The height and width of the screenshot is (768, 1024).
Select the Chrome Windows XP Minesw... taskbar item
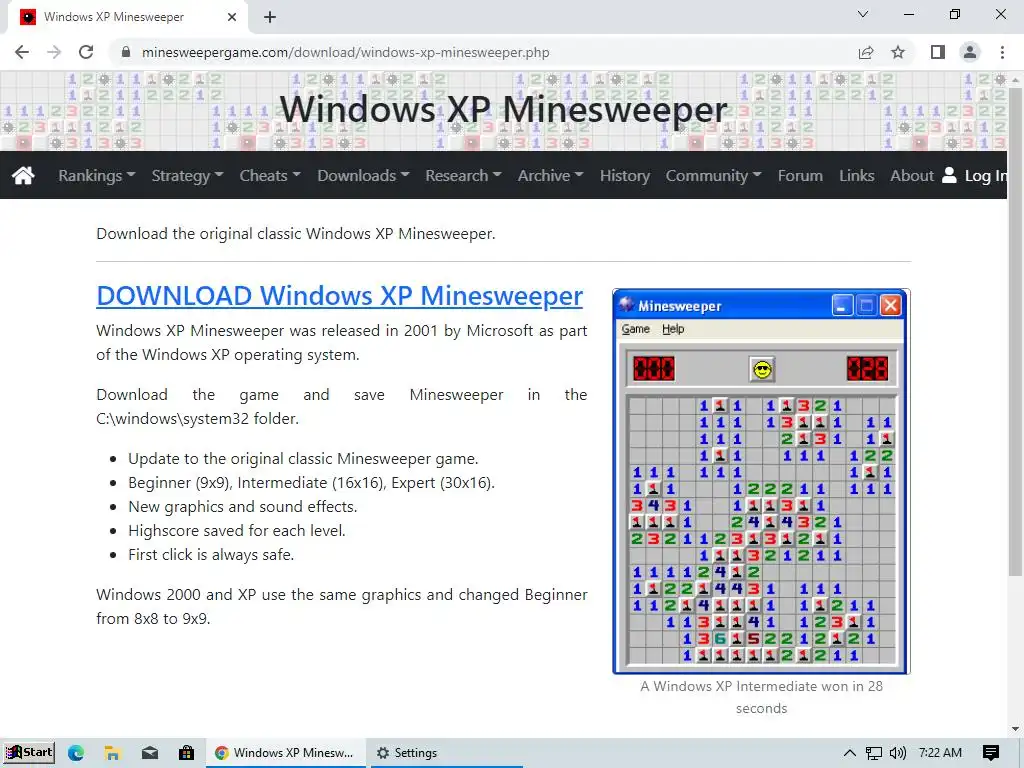click(x=284, y=753)
